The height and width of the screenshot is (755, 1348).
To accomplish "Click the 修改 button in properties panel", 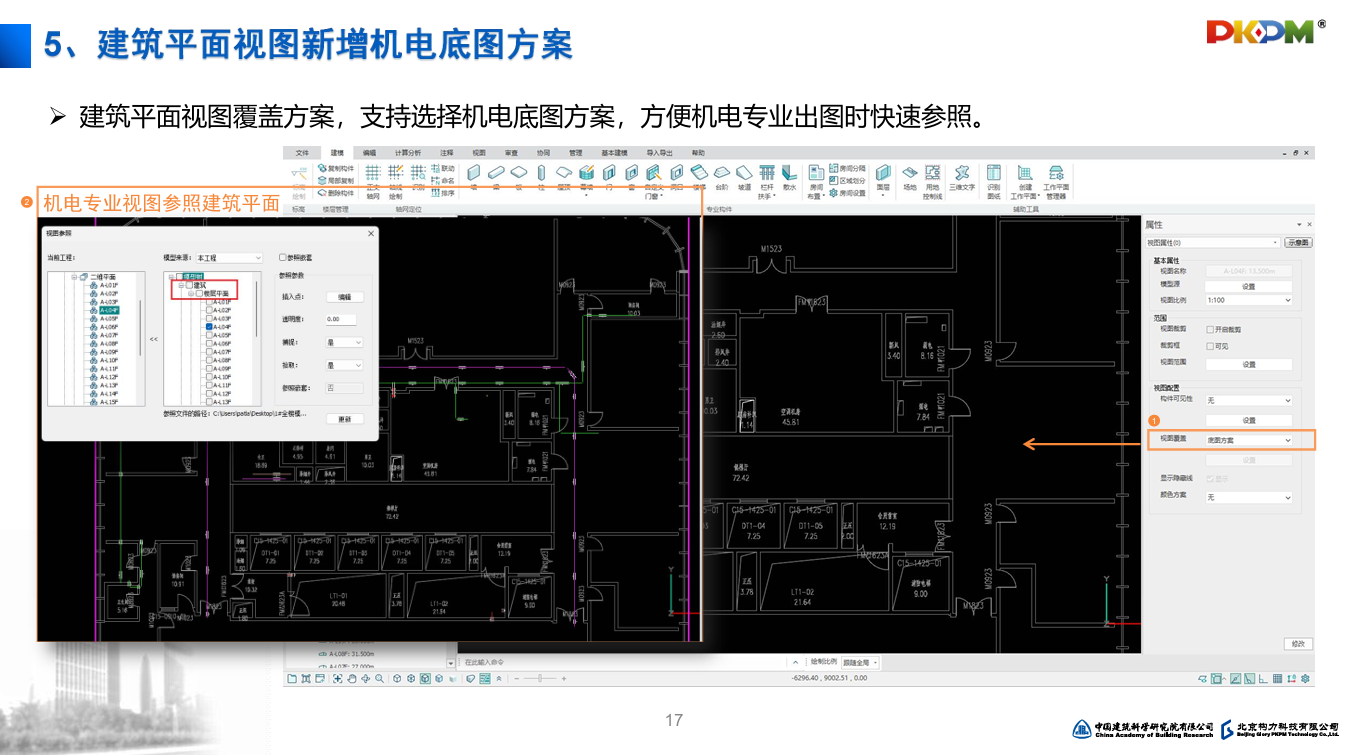I will pos(1298,644).
